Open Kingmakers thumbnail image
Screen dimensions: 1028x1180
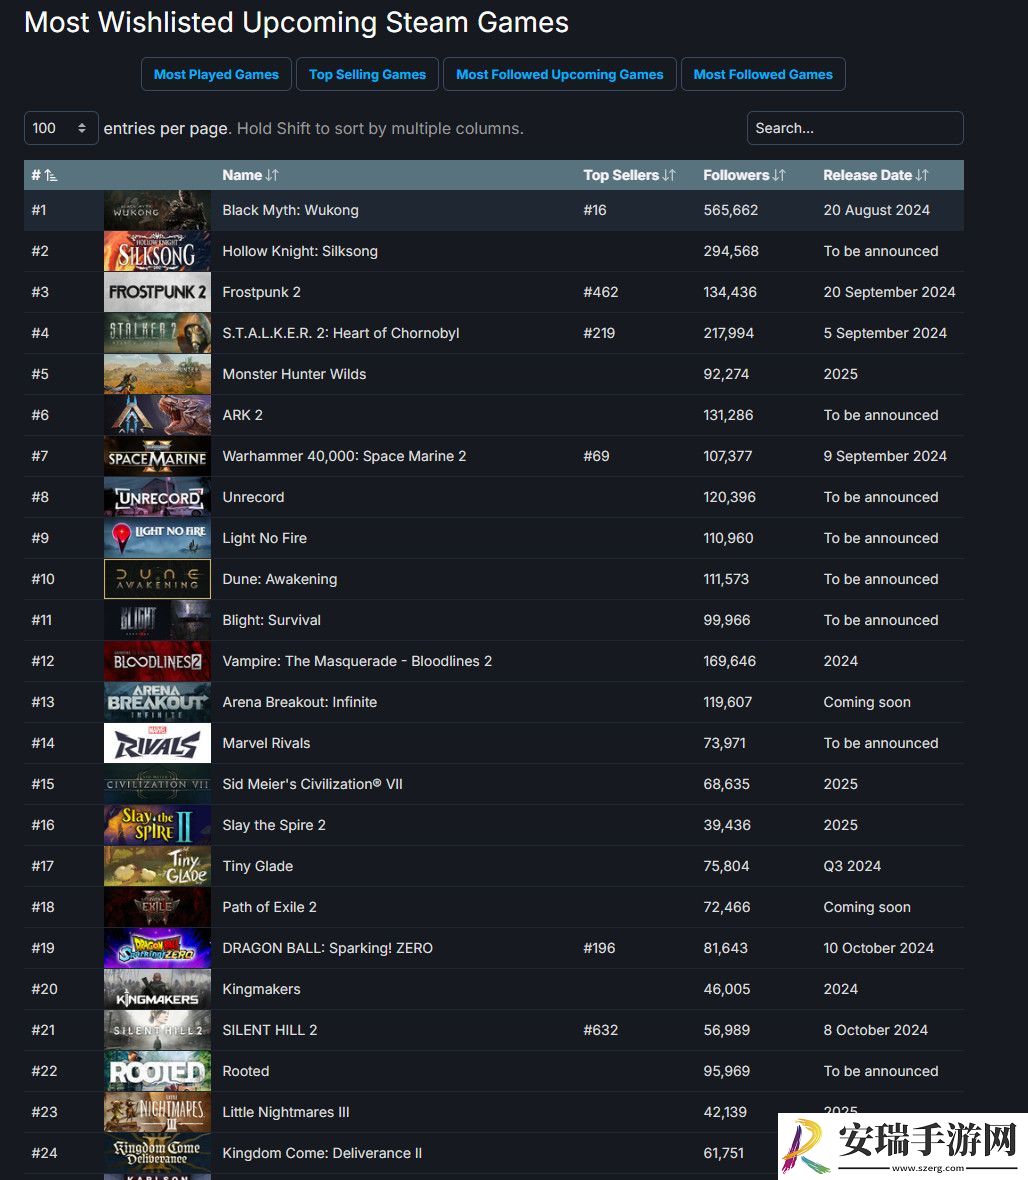pyautogui.click(x=157, y=990)
